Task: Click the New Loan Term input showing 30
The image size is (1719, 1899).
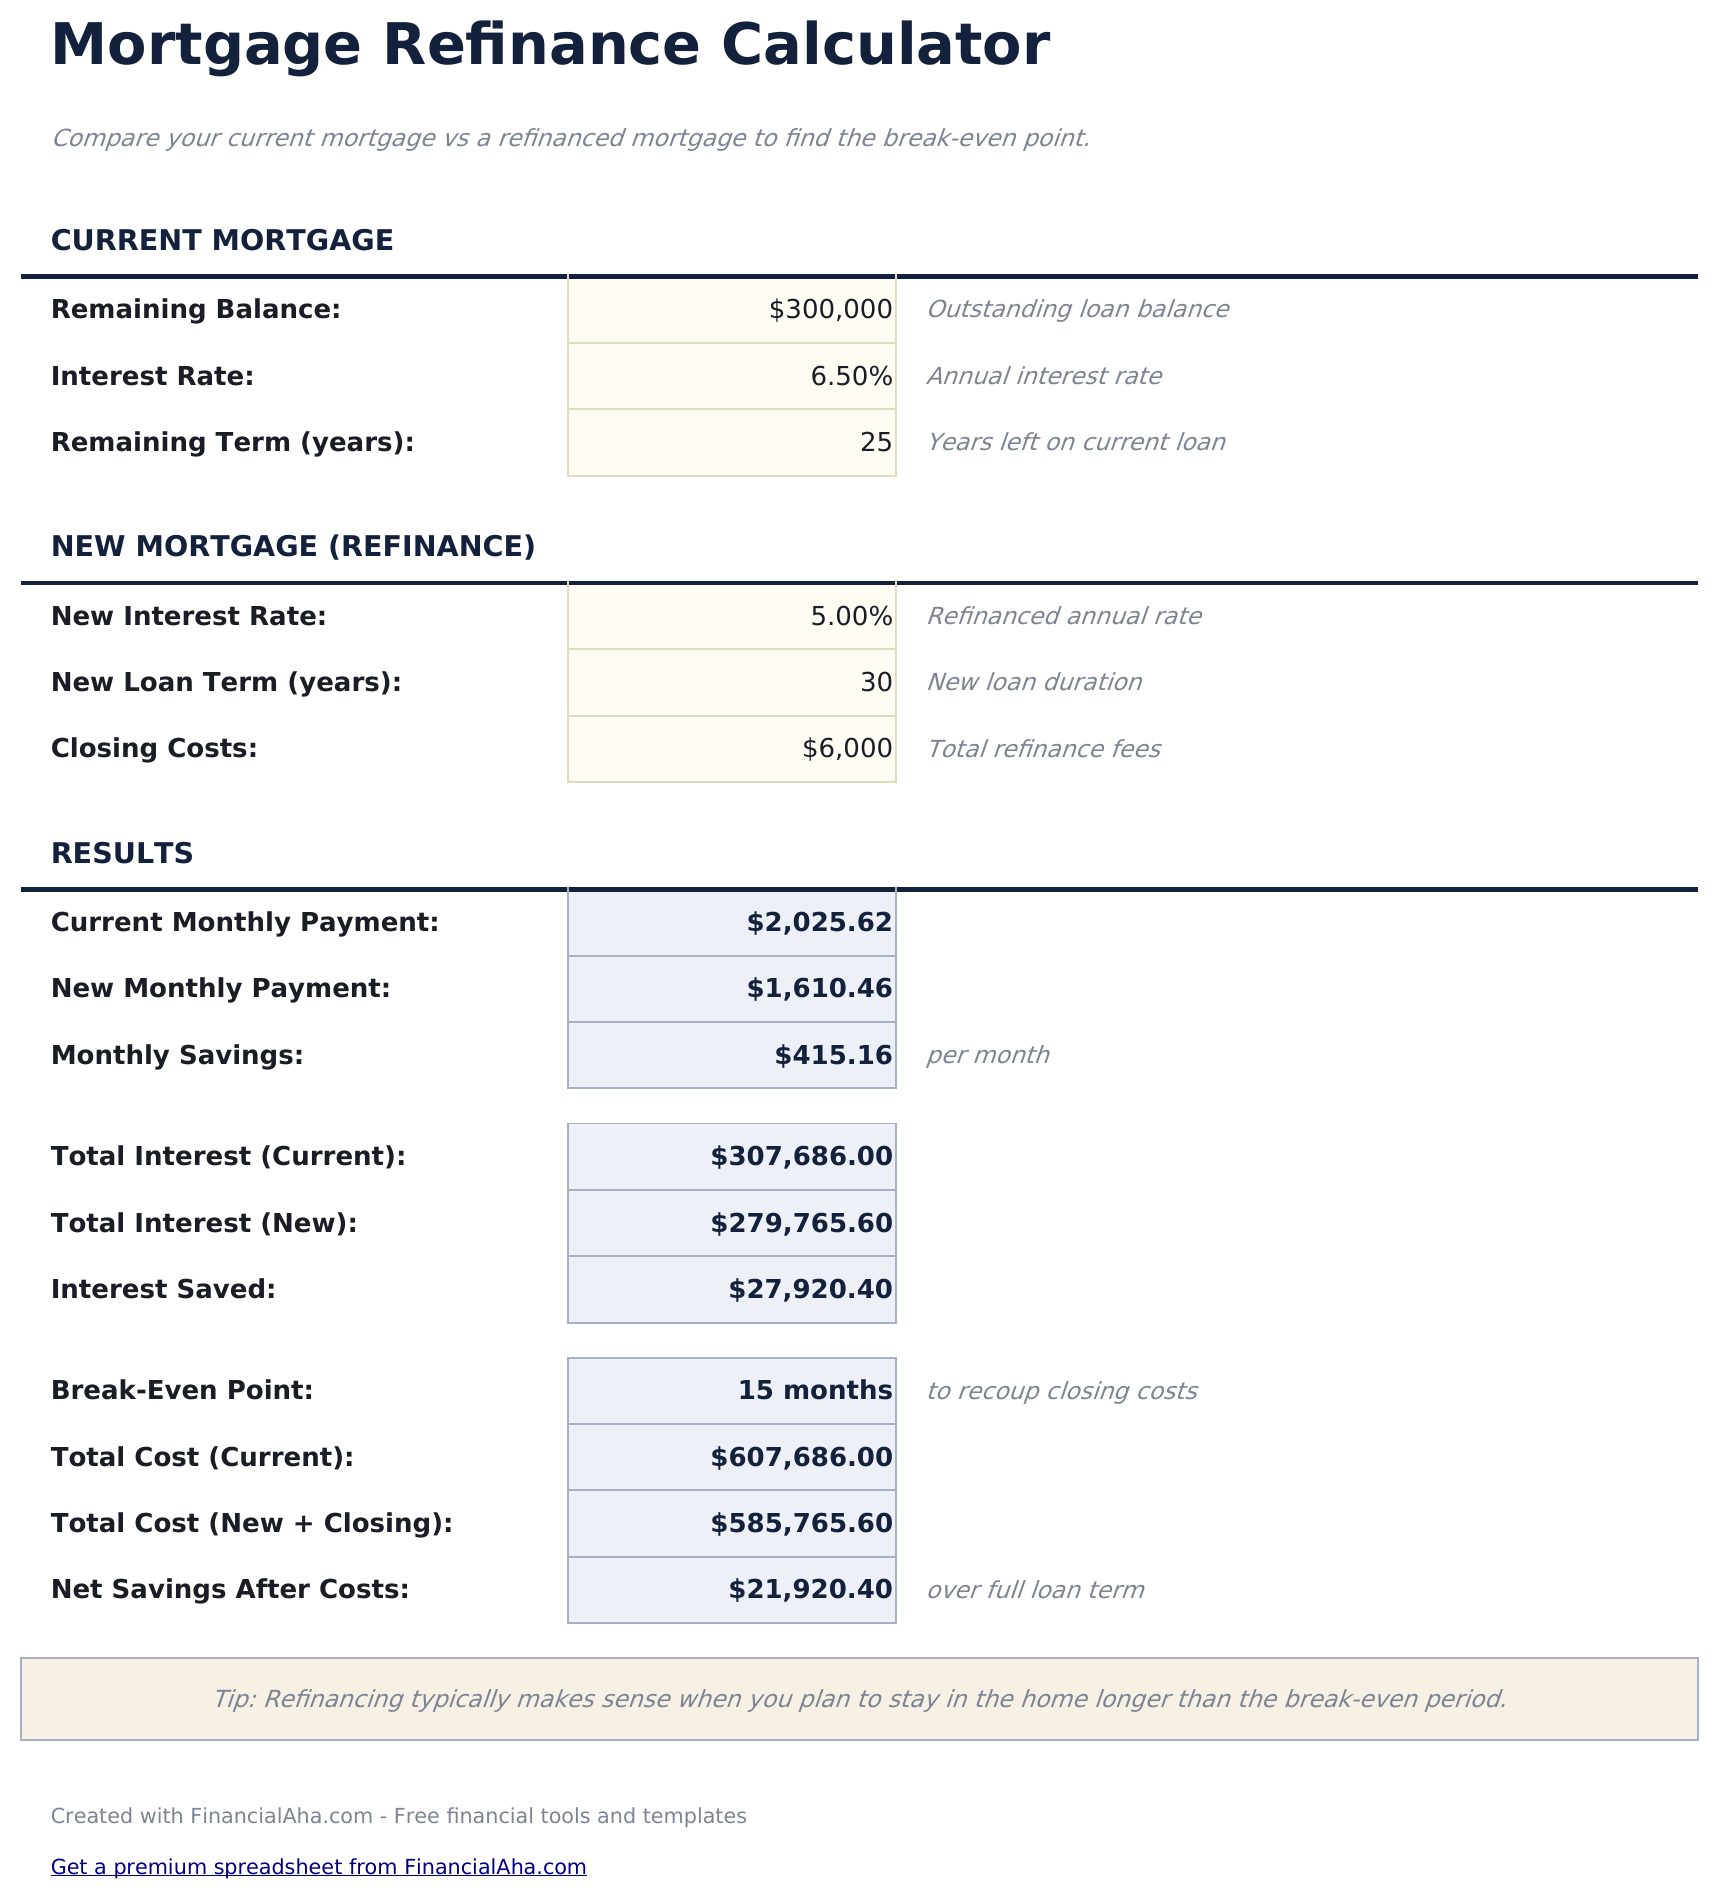Action: 731,681
